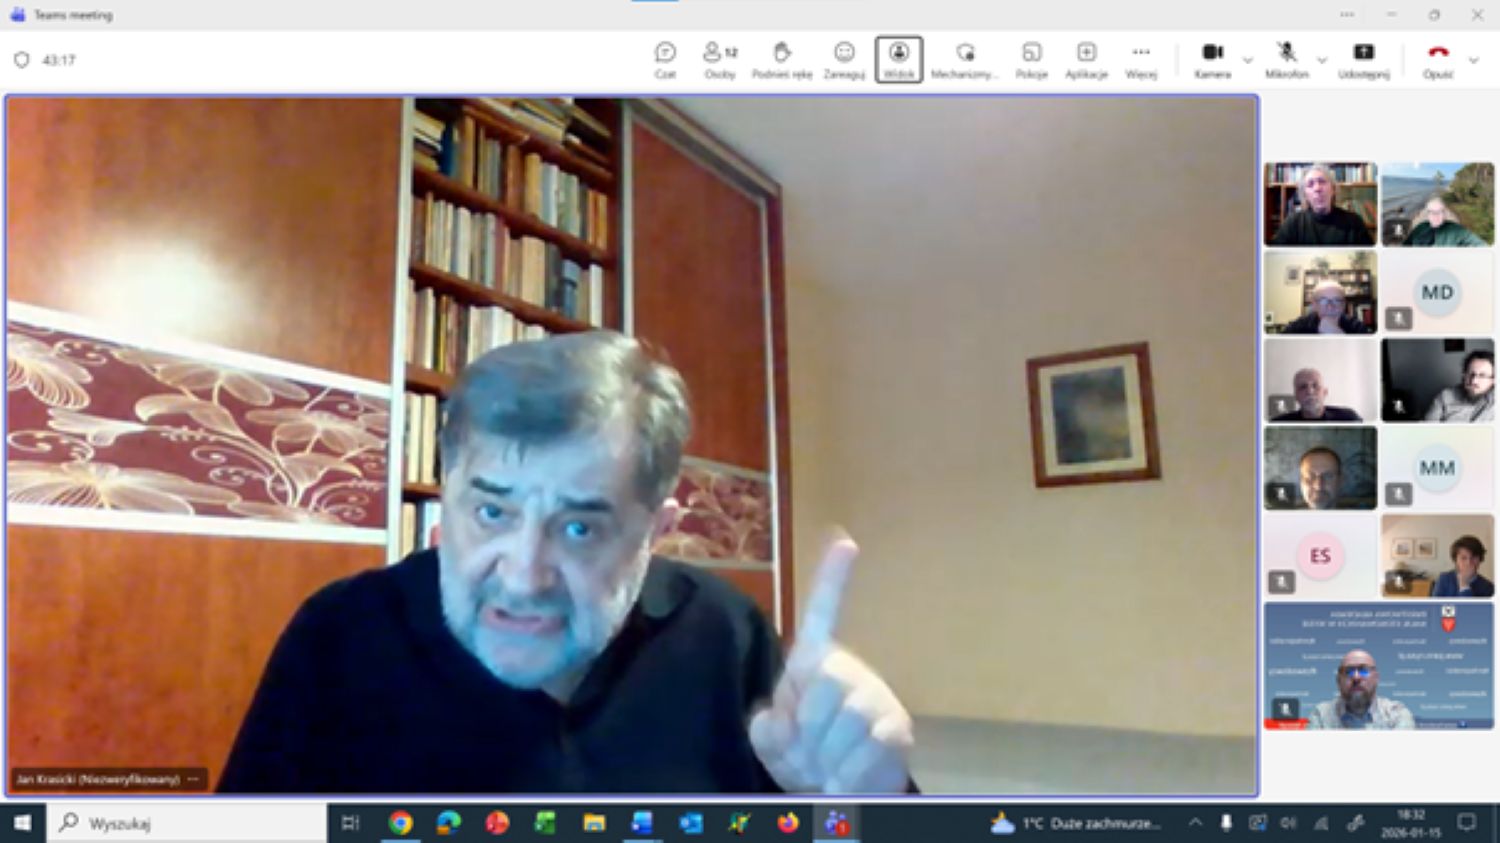The width and height of the screenshot is (1500, 843).
Task: Toggle the Kamera on or off
Action: [x=1212, y=59]
